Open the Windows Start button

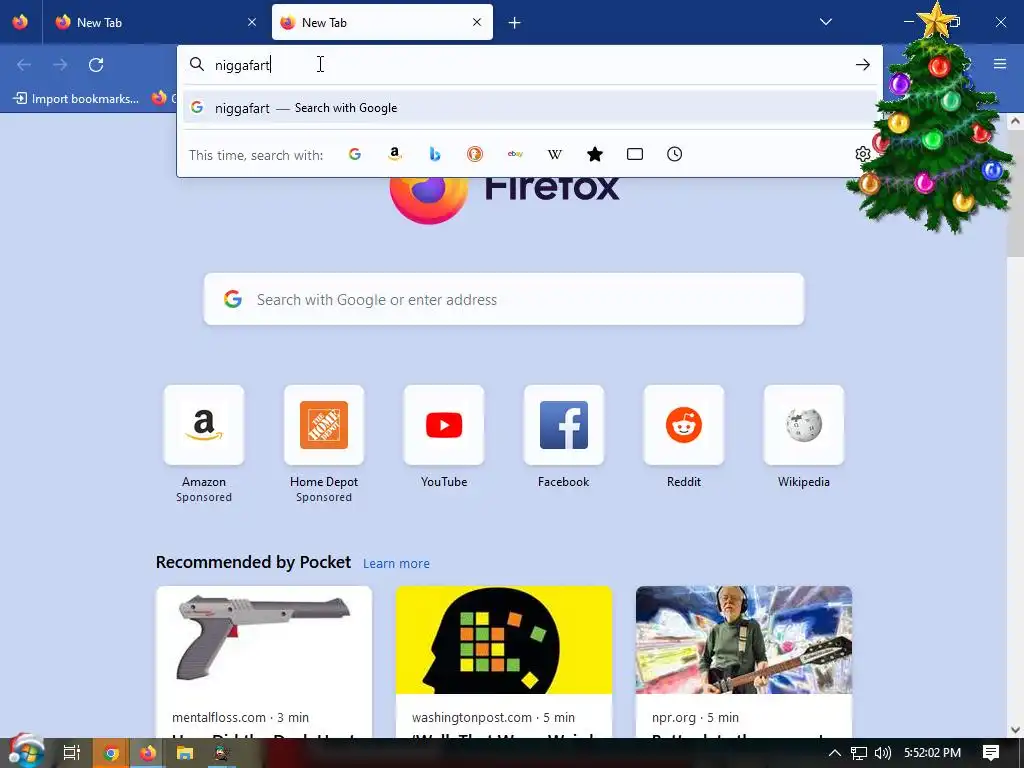(x=25, y=752)
